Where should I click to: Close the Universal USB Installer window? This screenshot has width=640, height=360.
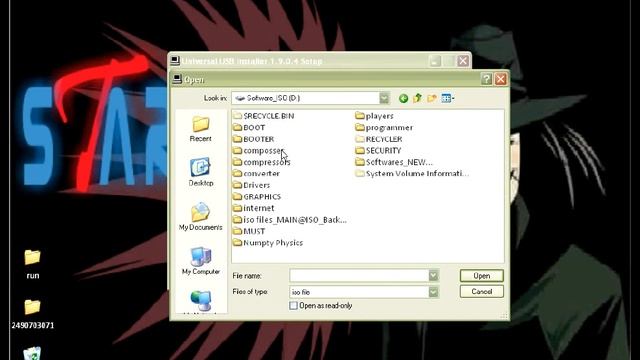pos(463,61)
